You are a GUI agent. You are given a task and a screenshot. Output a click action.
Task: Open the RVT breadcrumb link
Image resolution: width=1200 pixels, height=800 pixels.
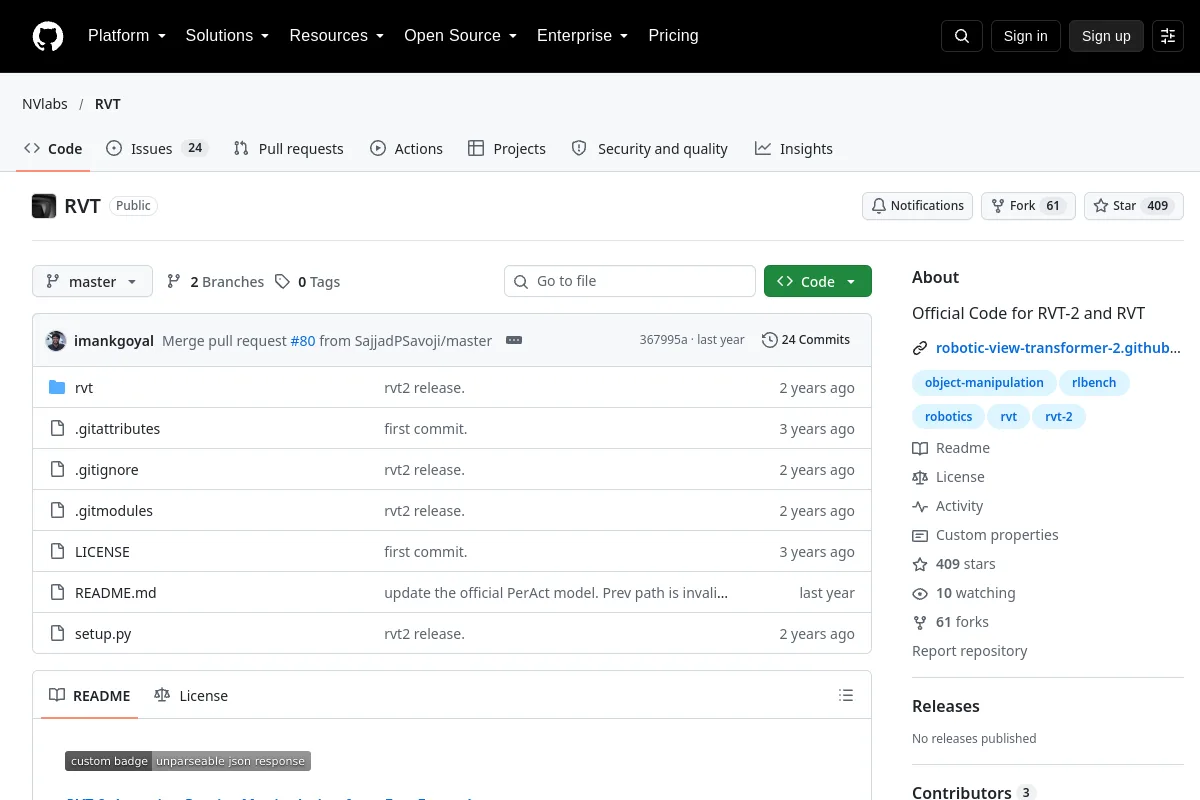click(x=108, y=104)
